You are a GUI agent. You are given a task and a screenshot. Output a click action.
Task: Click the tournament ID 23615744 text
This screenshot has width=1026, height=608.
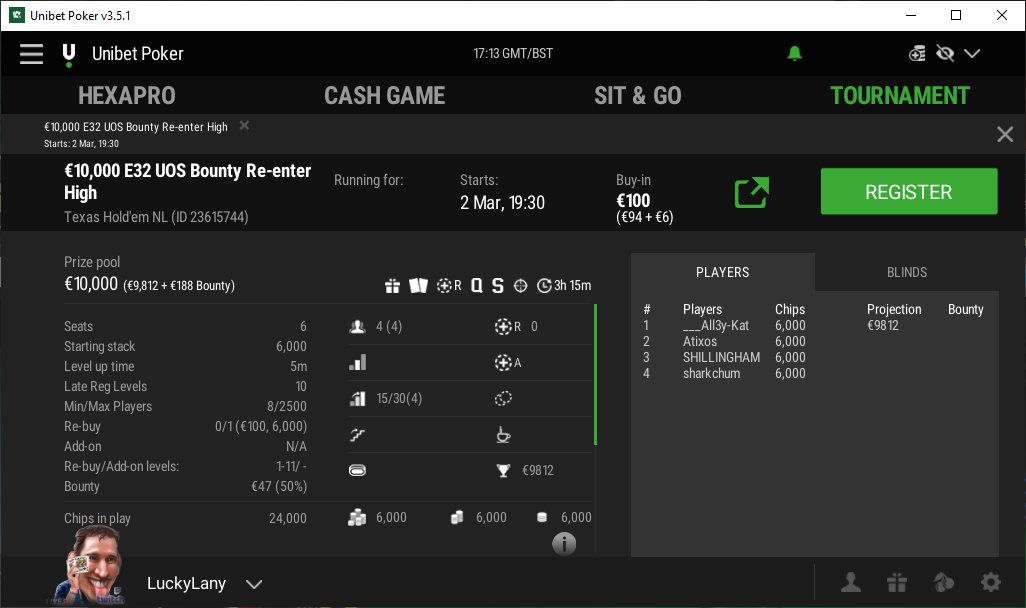click(209, 217)
